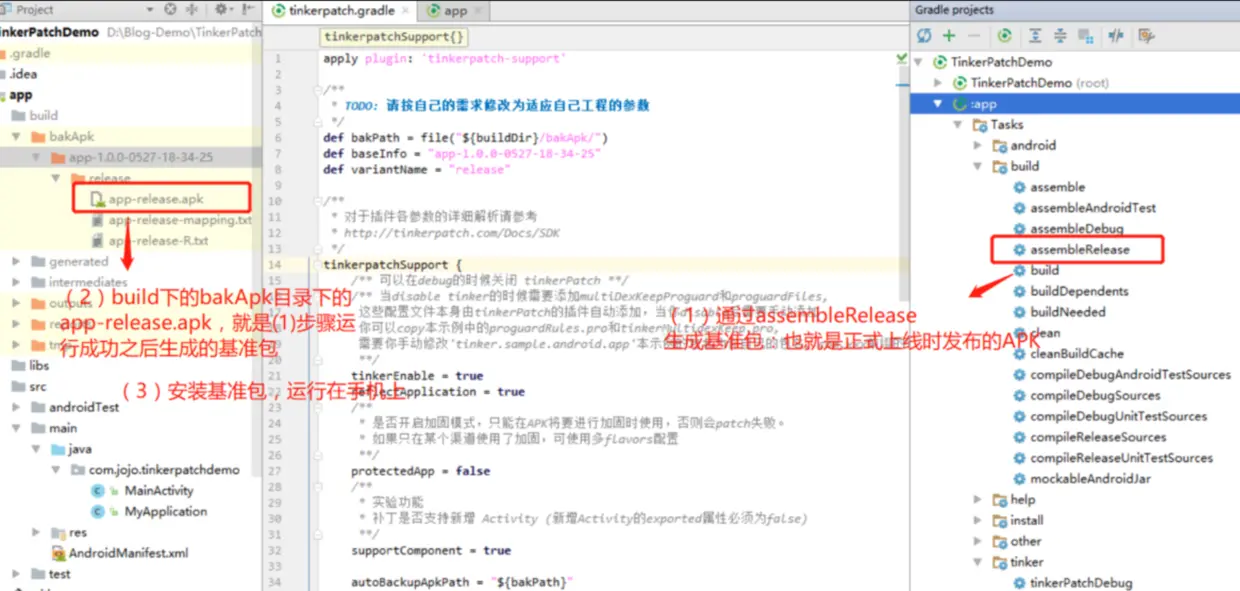1240x591 pixels.
Task: Click line number 14 in the gutter
Action: tap(275, 264)
